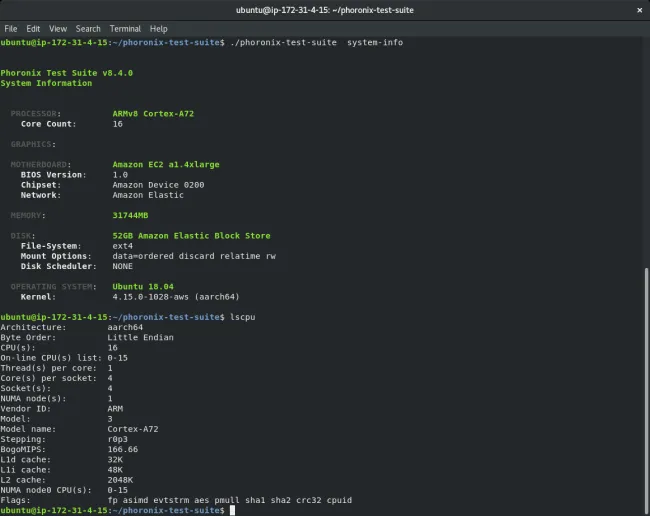The height and width of the screenshot is (516, 650).
Task: Open the Terminal menu
Action: [x=125, y=29]
